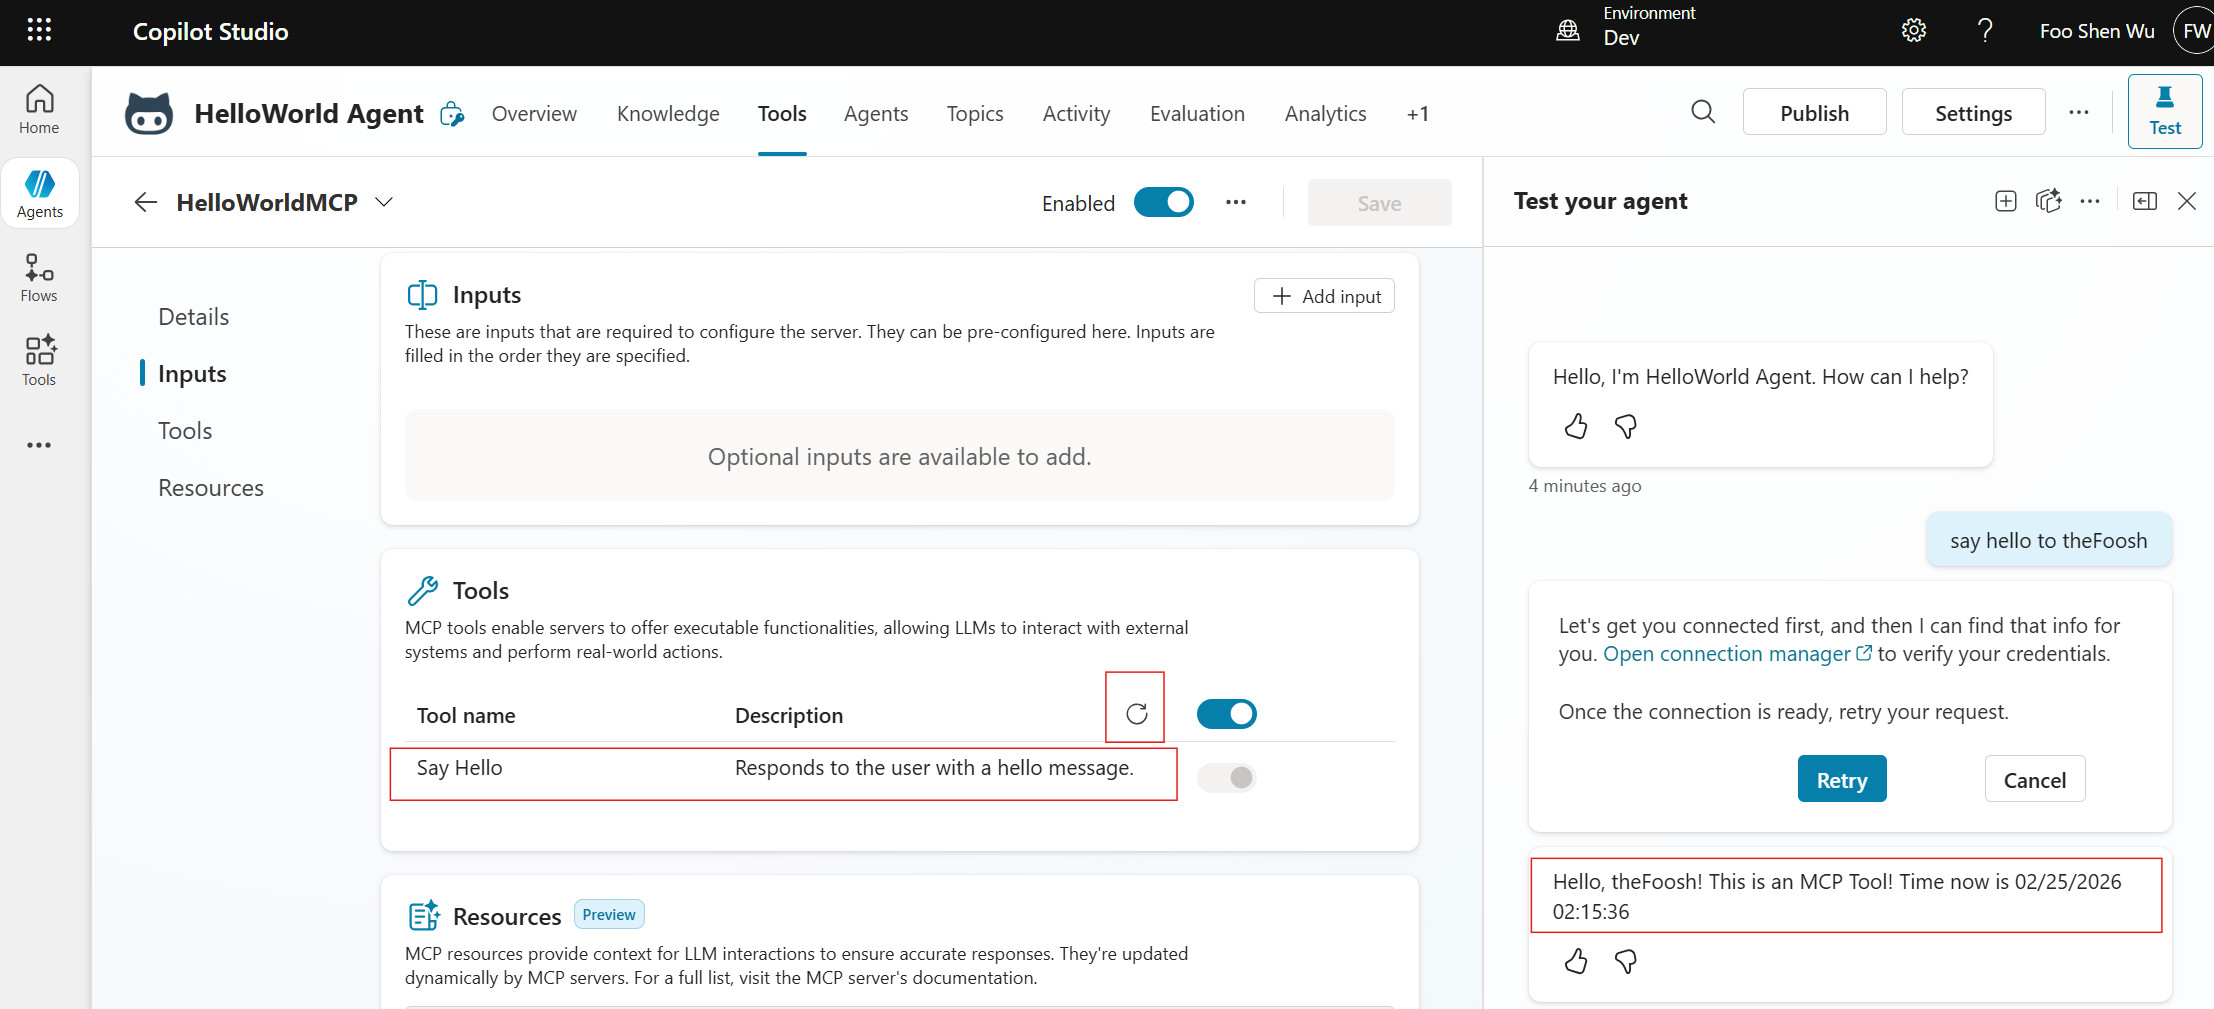Close the Test your agent panel

[2187, 201]
